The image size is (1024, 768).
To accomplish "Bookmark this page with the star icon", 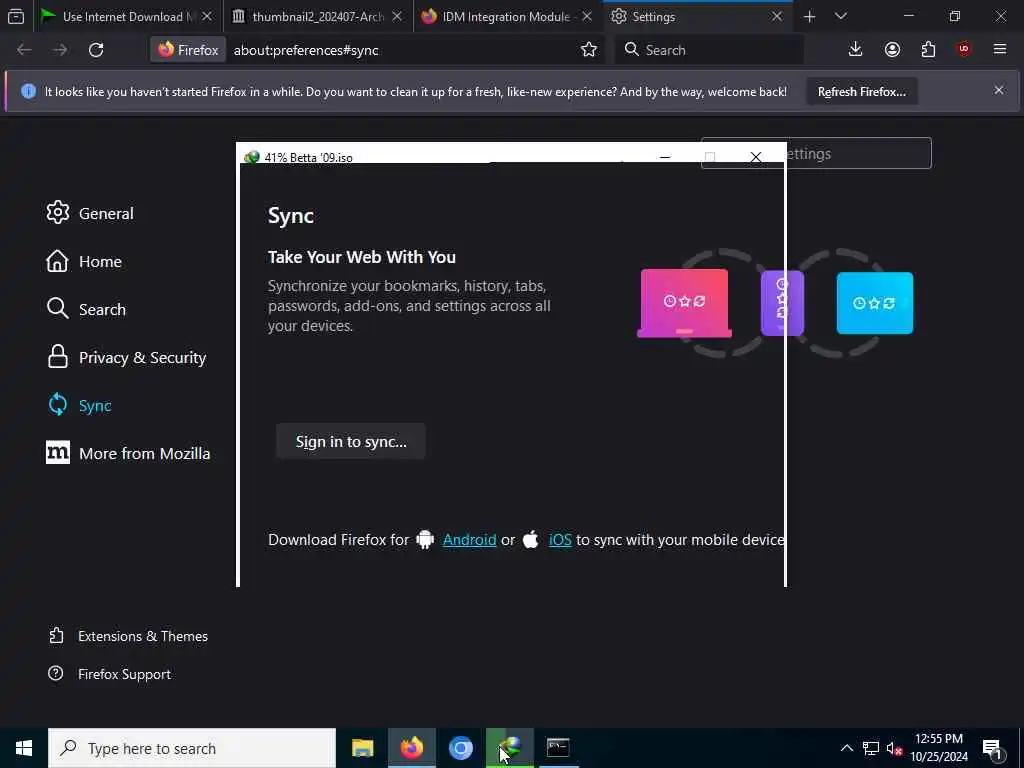I will click(x=588, y=50).
